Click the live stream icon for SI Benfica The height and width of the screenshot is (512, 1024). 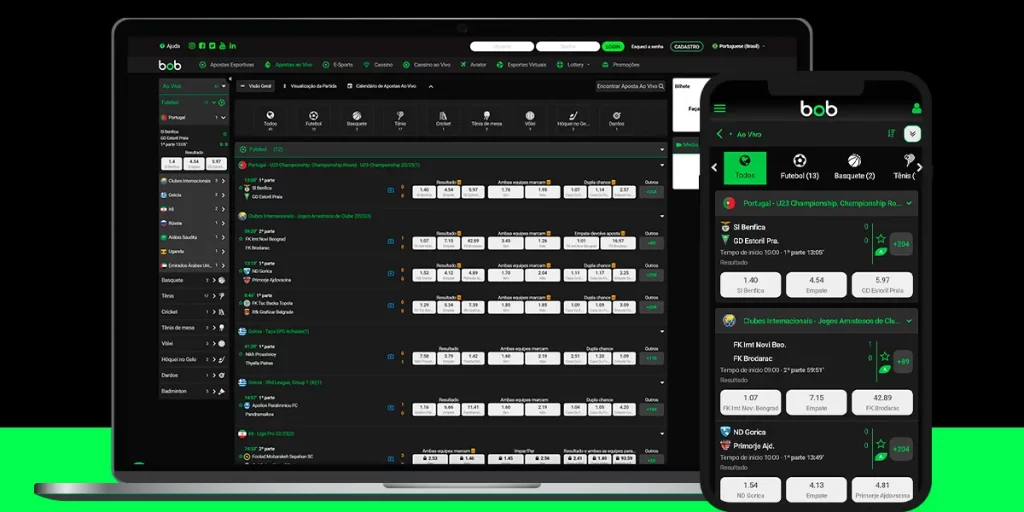[391, 191]
